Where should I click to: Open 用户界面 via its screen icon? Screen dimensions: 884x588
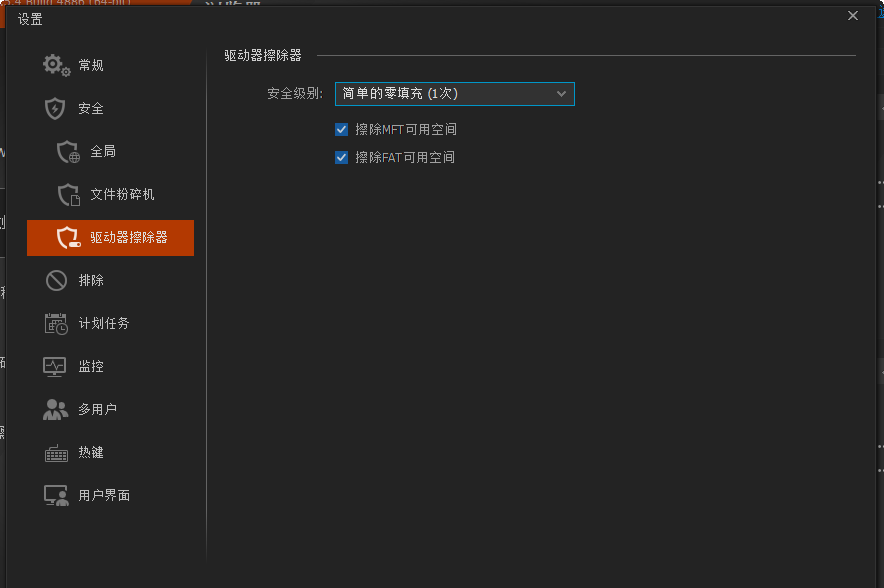point(56,495)
